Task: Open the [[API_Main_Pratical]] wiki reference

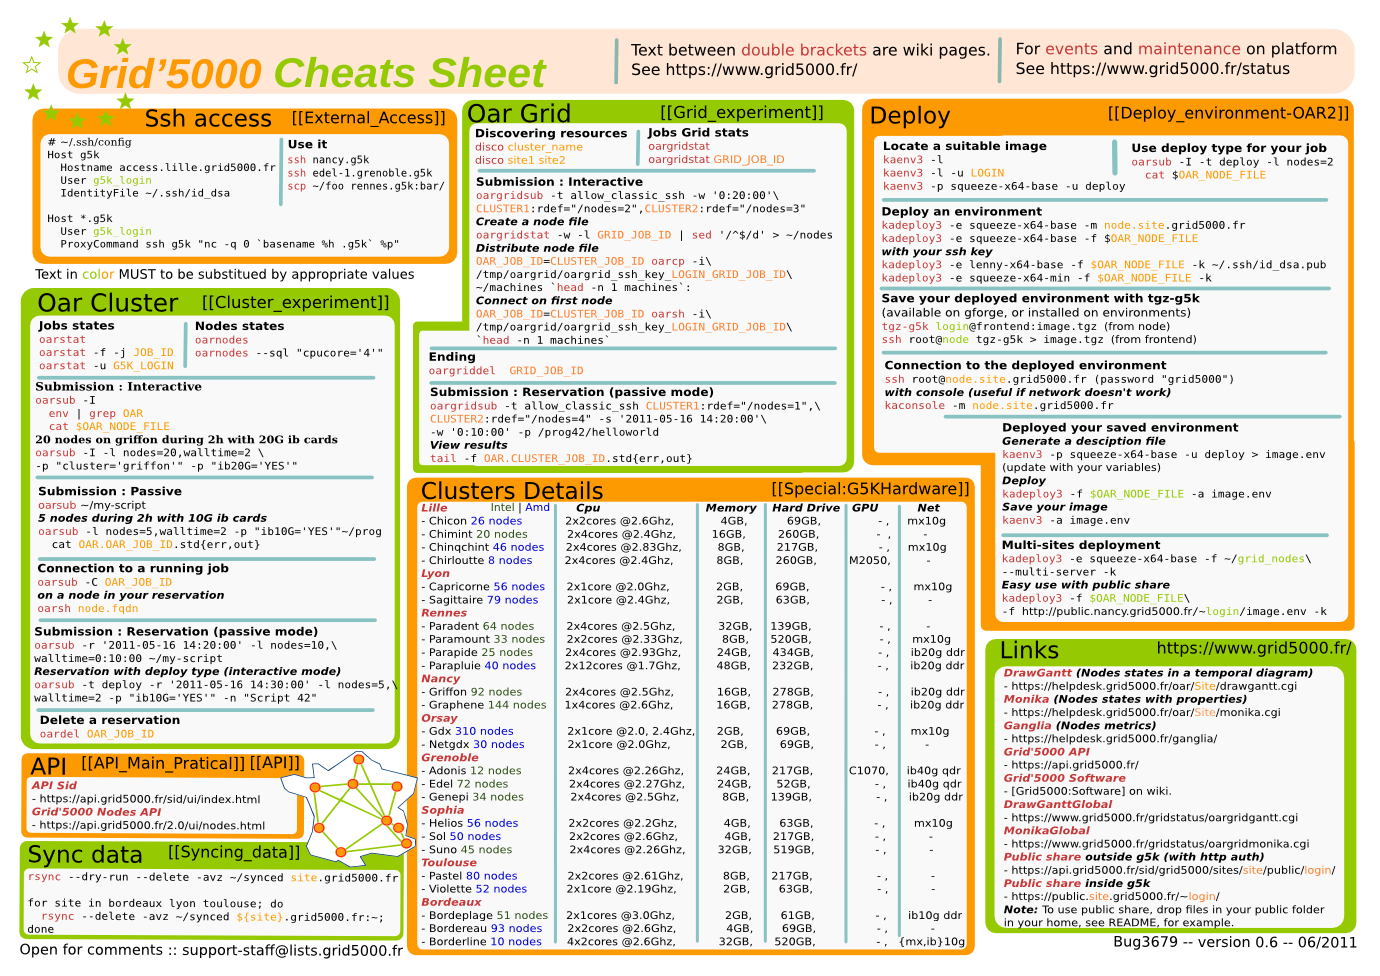Action: [163, 764]
